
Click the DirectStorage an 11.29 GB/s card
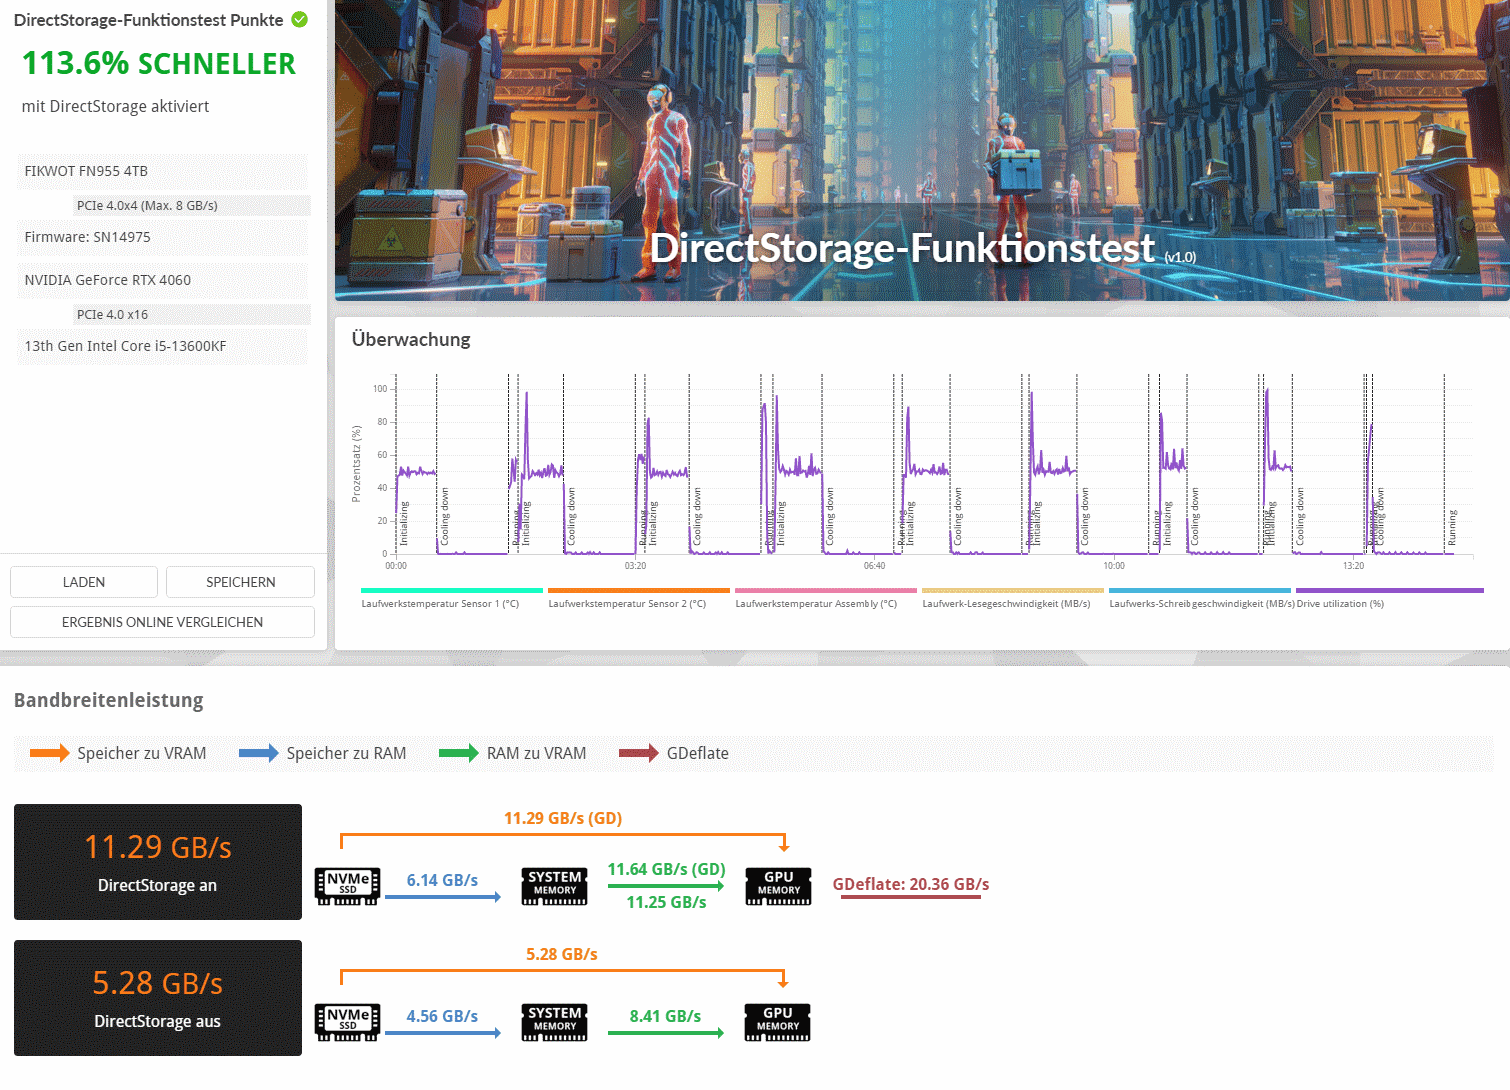[x=158, y=862]
